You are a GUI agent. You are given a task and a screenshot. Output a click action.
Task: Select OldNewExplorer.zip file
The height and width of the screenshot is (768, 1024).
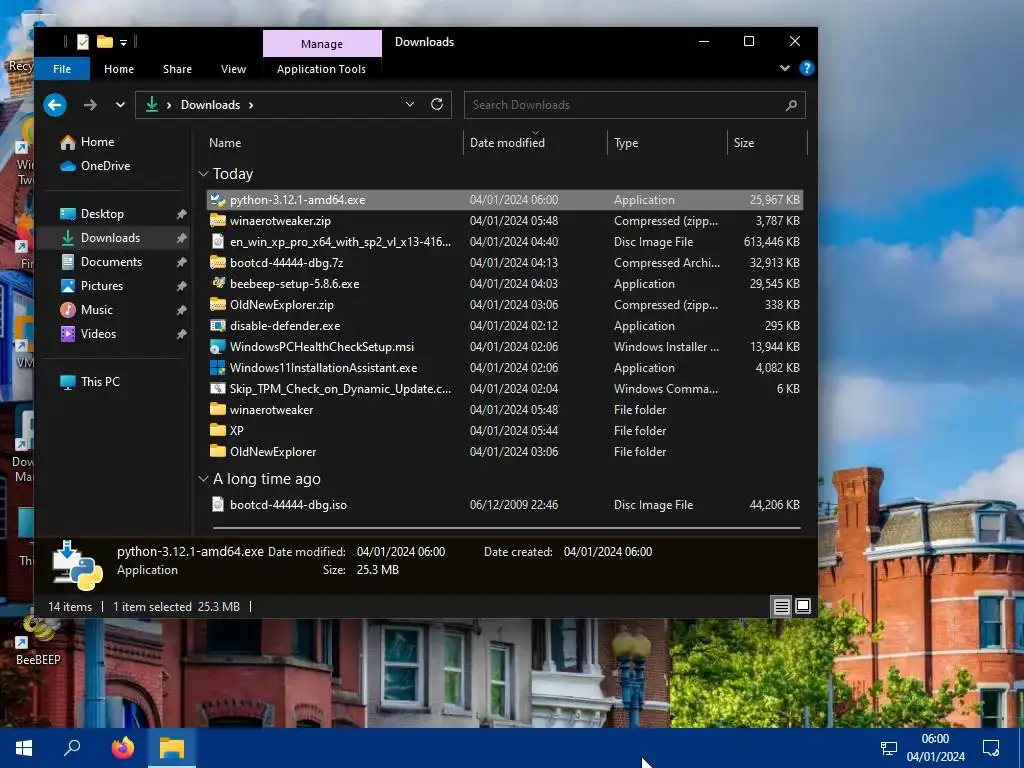coord(504,304)
